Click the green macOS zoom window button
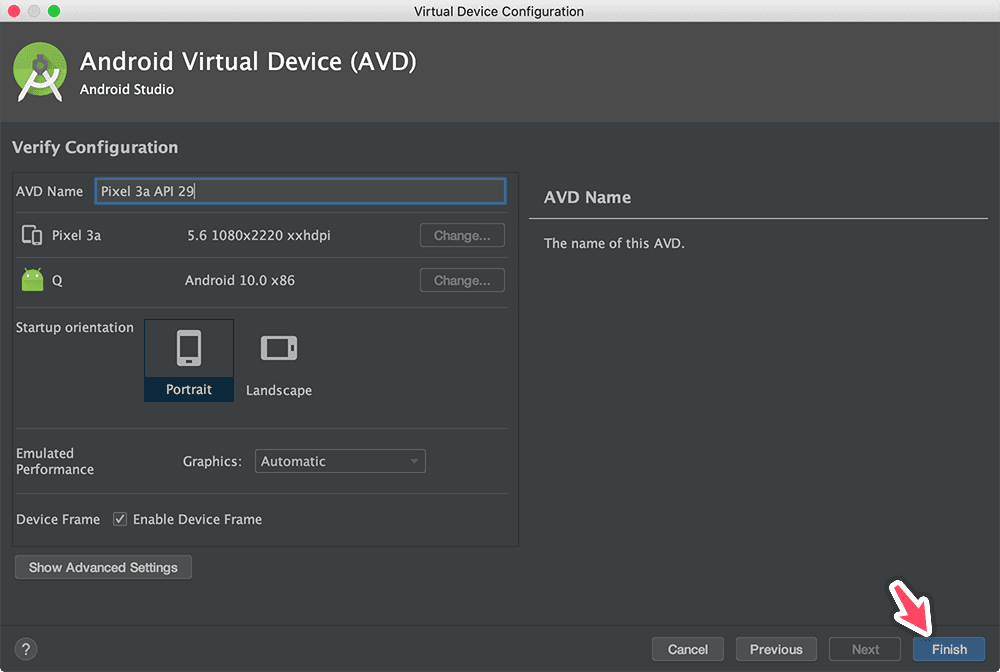Viewport: 1000px width, 672px height. coord(54,11)
